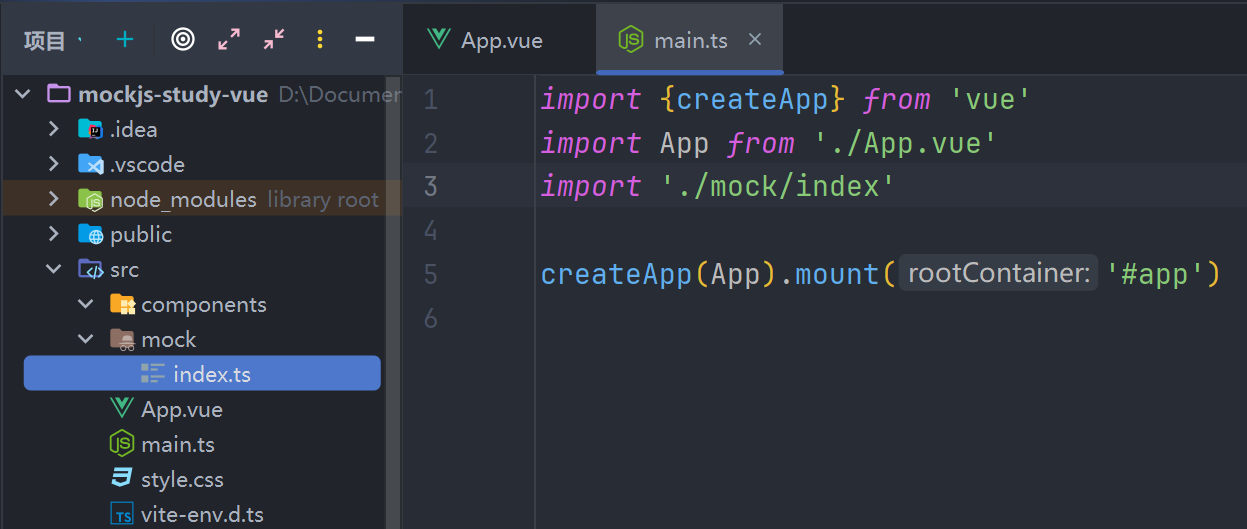Open the project panel options three-dot menu
1247x529 pixels.
320,39
